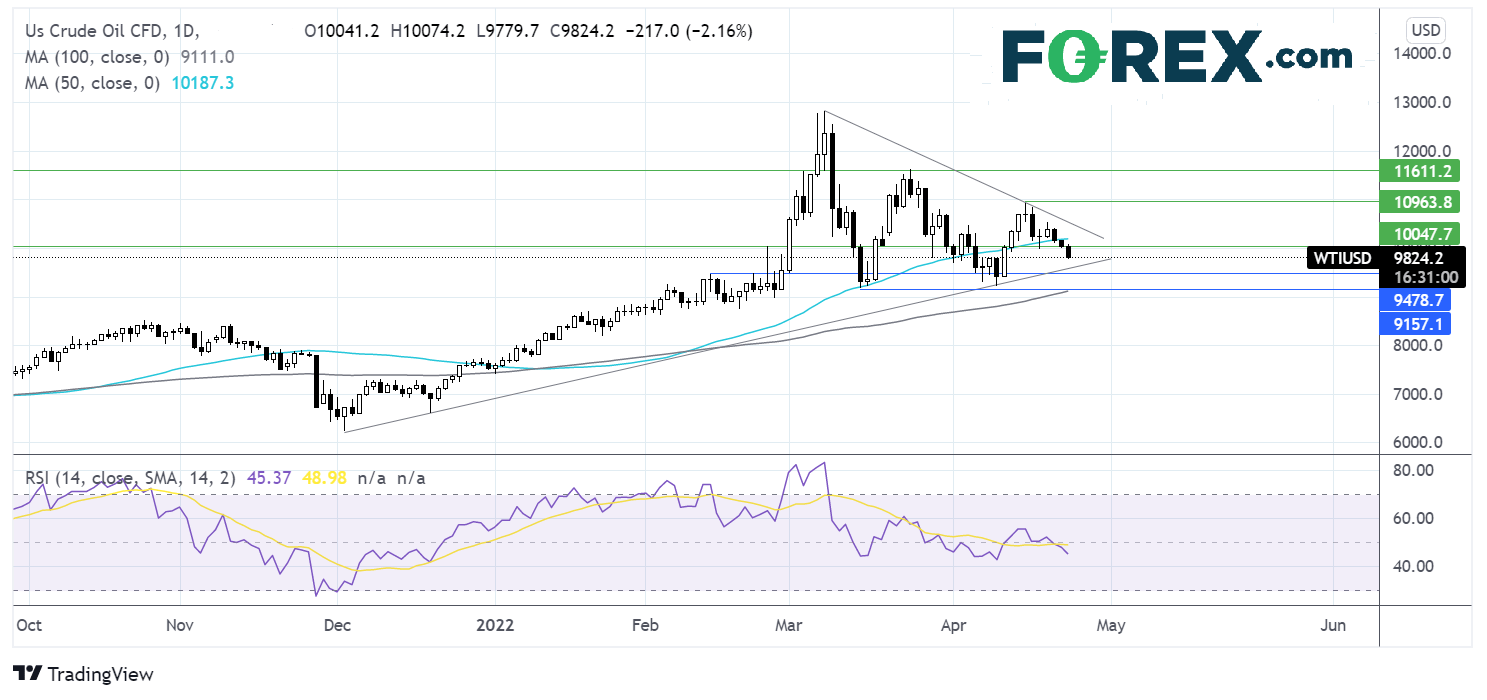
Task: Click the TradingView logo icon
Action: click(x=27, y=674)
